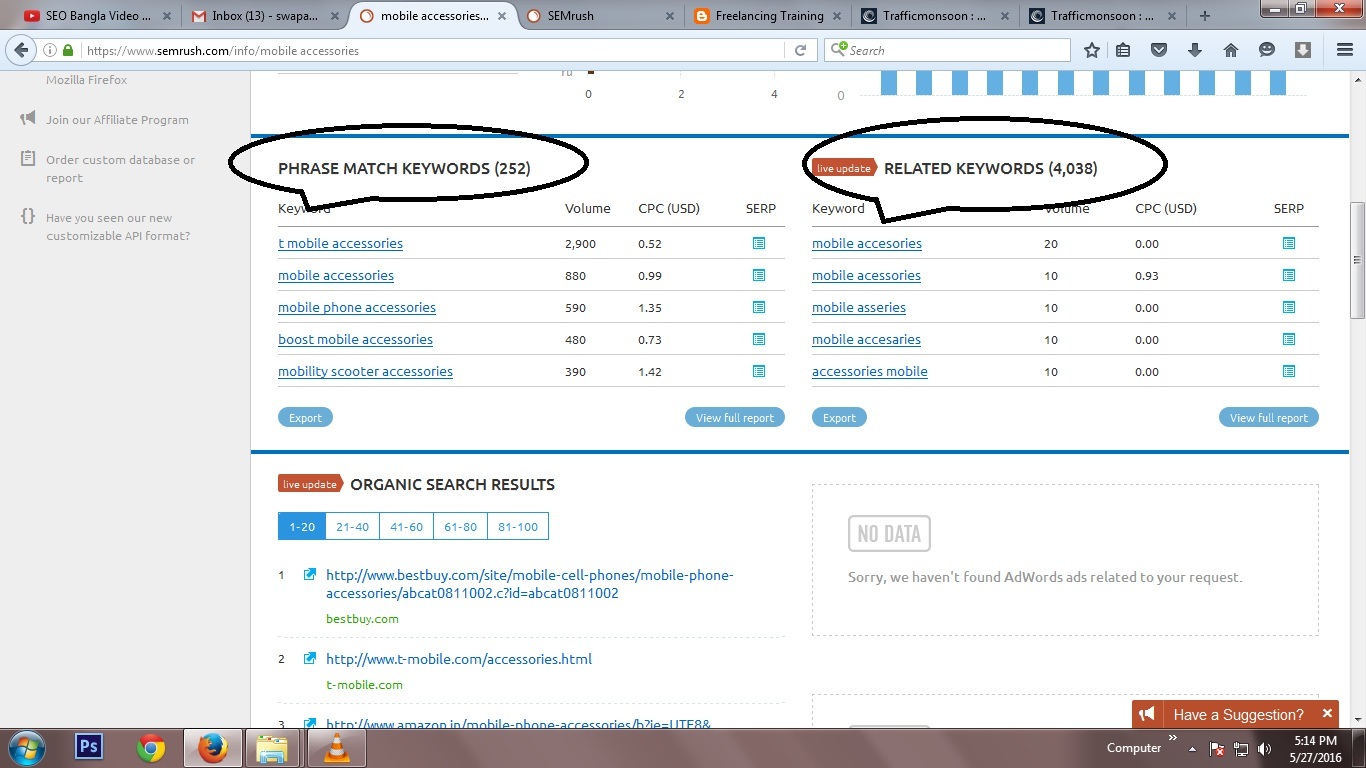Screen dimensions: 1366x768
Task: View full report for phrase match keywords
Action: tap(735, 417)
